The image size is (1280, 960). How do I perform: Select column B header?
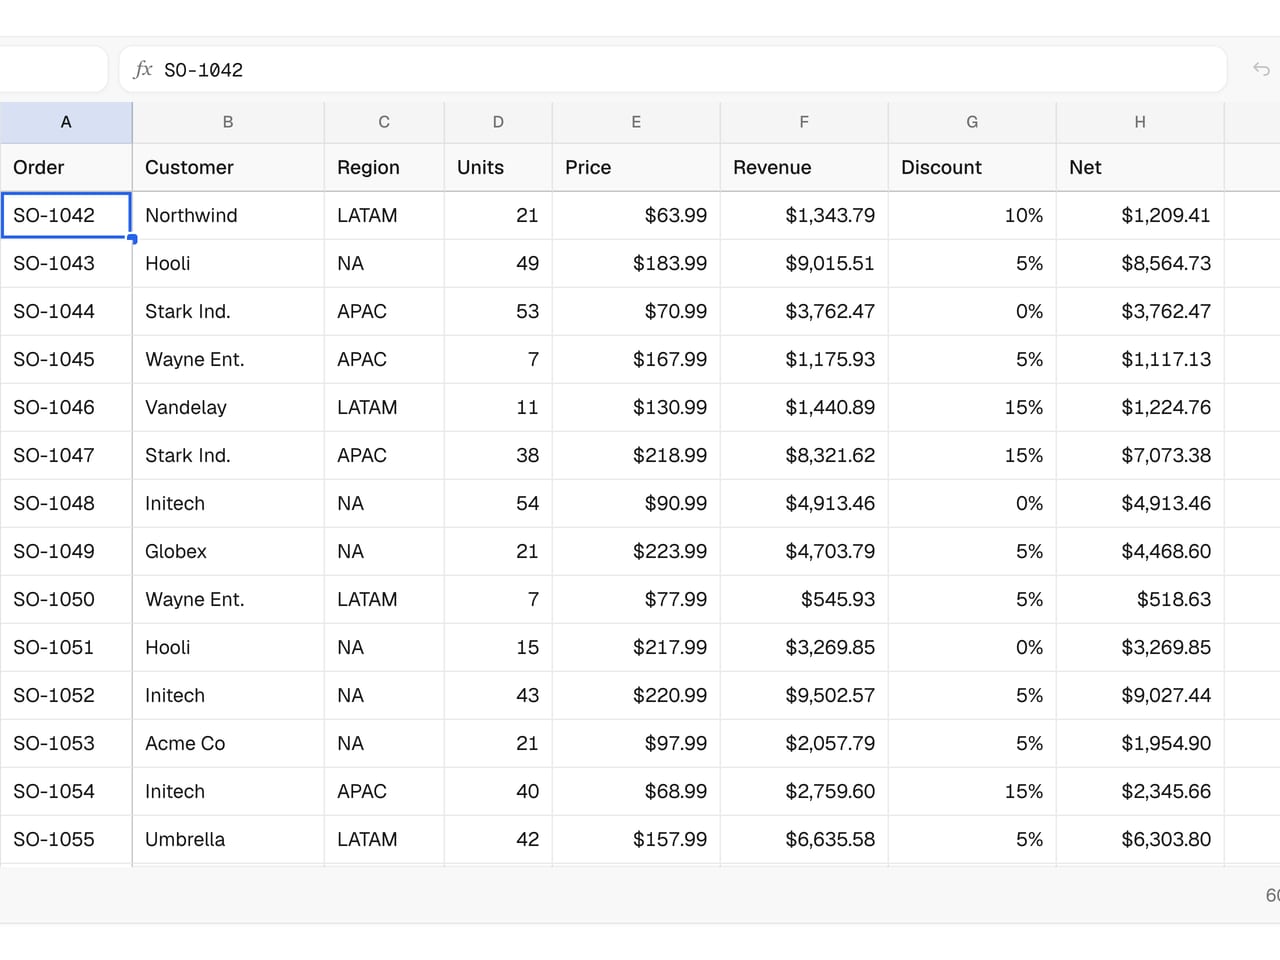coord(228,122)
